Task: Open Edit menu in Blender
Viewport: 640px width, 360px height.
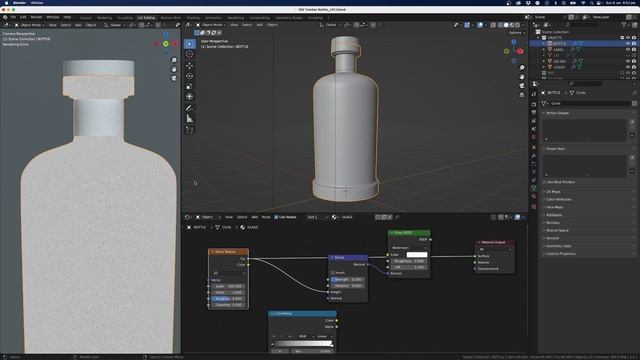Action: click(23, 18)
